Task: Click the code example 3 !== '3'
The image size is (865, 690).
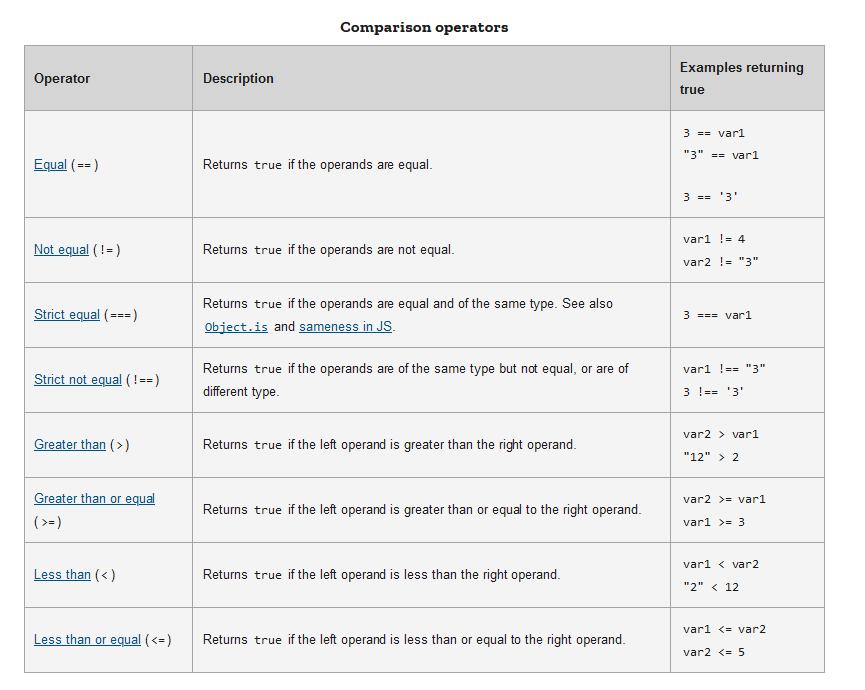Action: (x=713, y=392)
